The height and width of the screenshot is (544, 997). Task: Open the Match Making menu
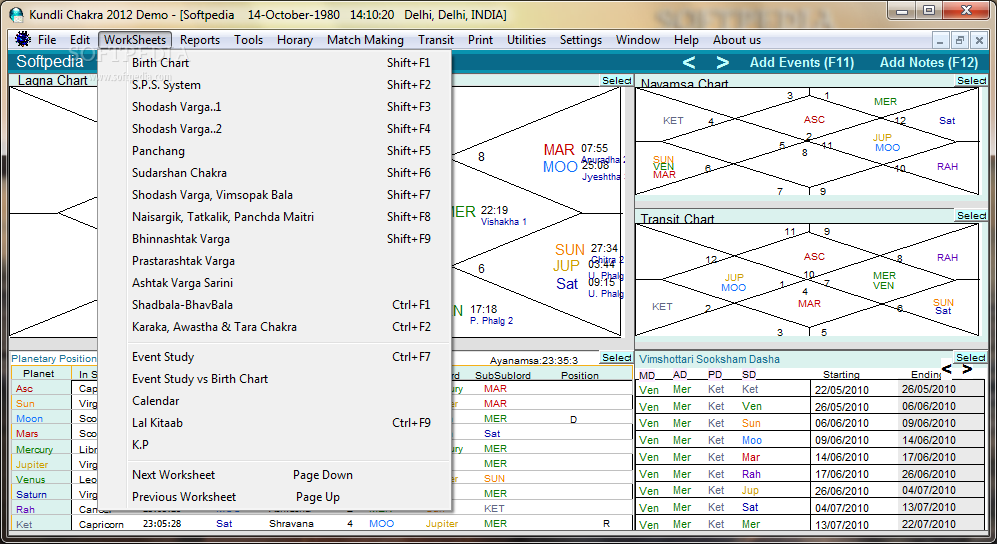point(365,39)
